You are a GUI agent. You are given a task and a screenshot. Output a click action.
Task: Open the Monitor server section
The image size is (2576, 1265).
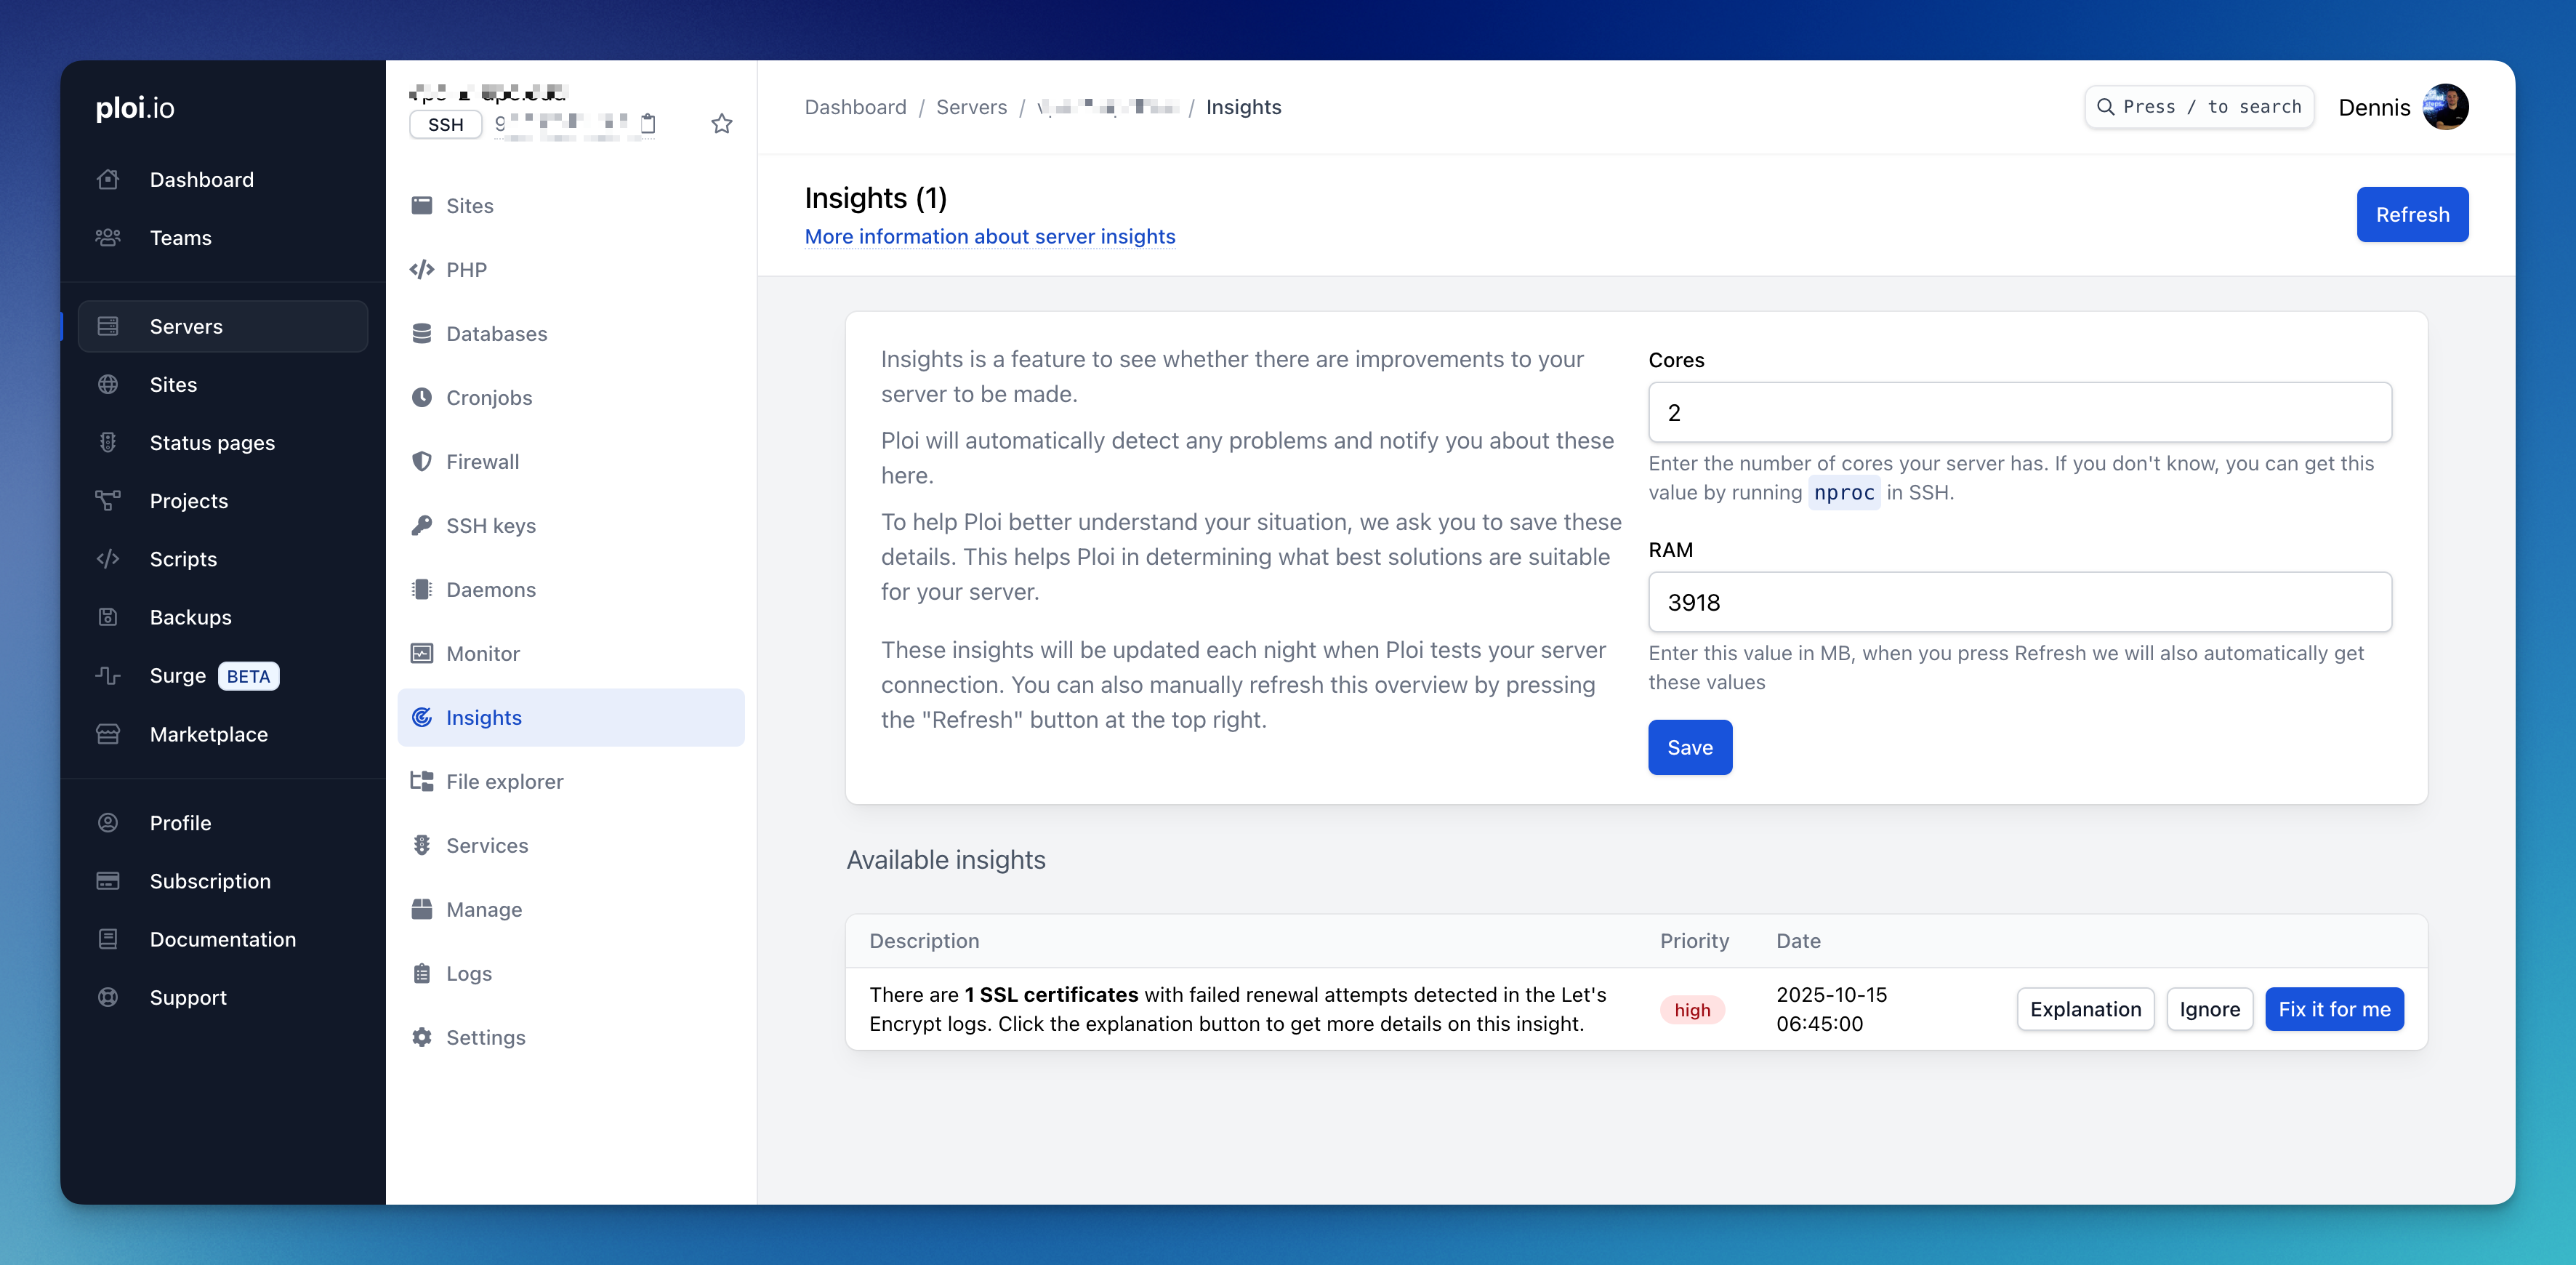(482, 653)
